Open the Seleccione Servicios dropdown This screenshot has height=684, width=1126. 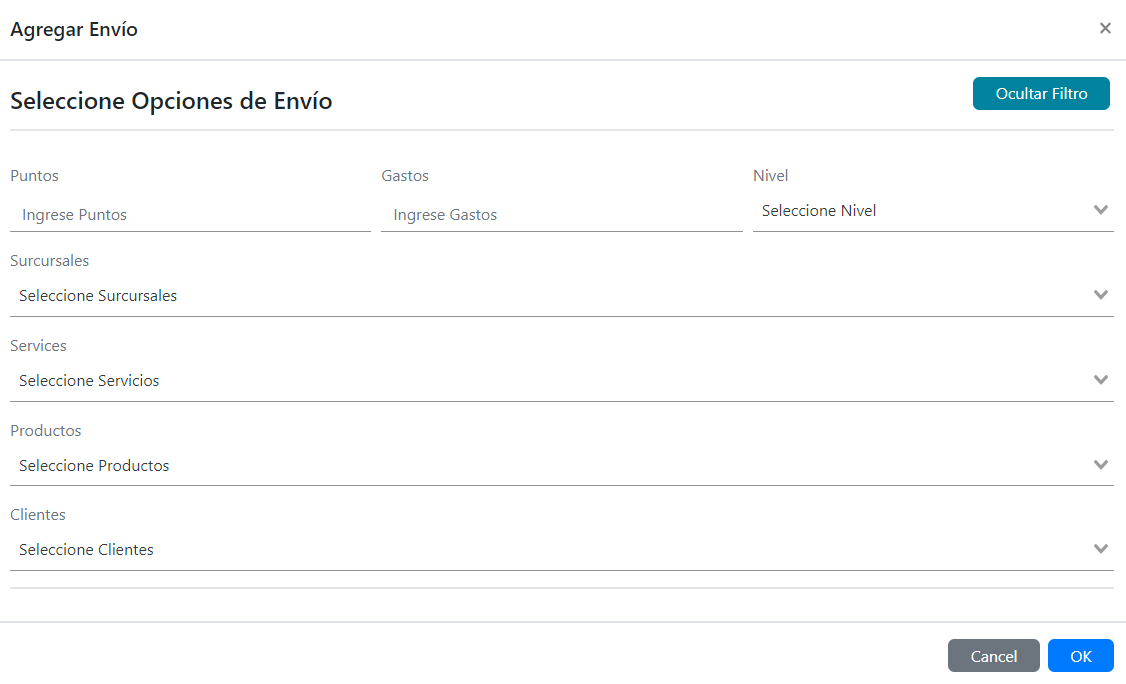(550, 381)
